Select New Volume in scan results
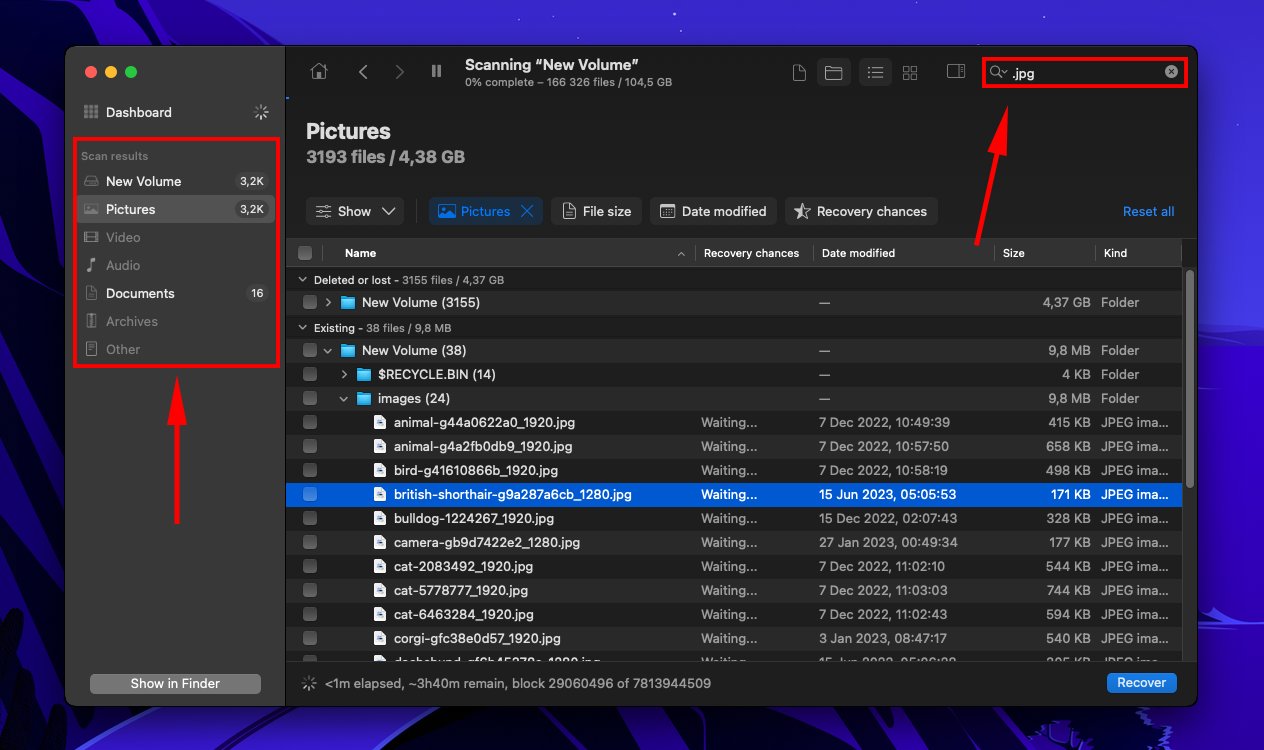The image size is (1264, 750). [176, 181]
